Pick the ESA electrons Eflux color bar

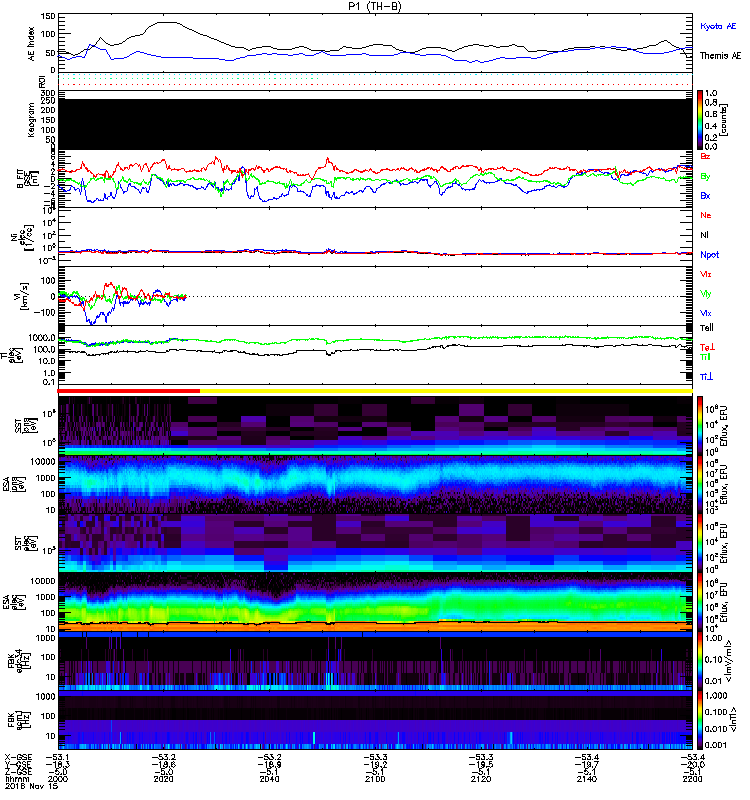click(x=700, y=604)
